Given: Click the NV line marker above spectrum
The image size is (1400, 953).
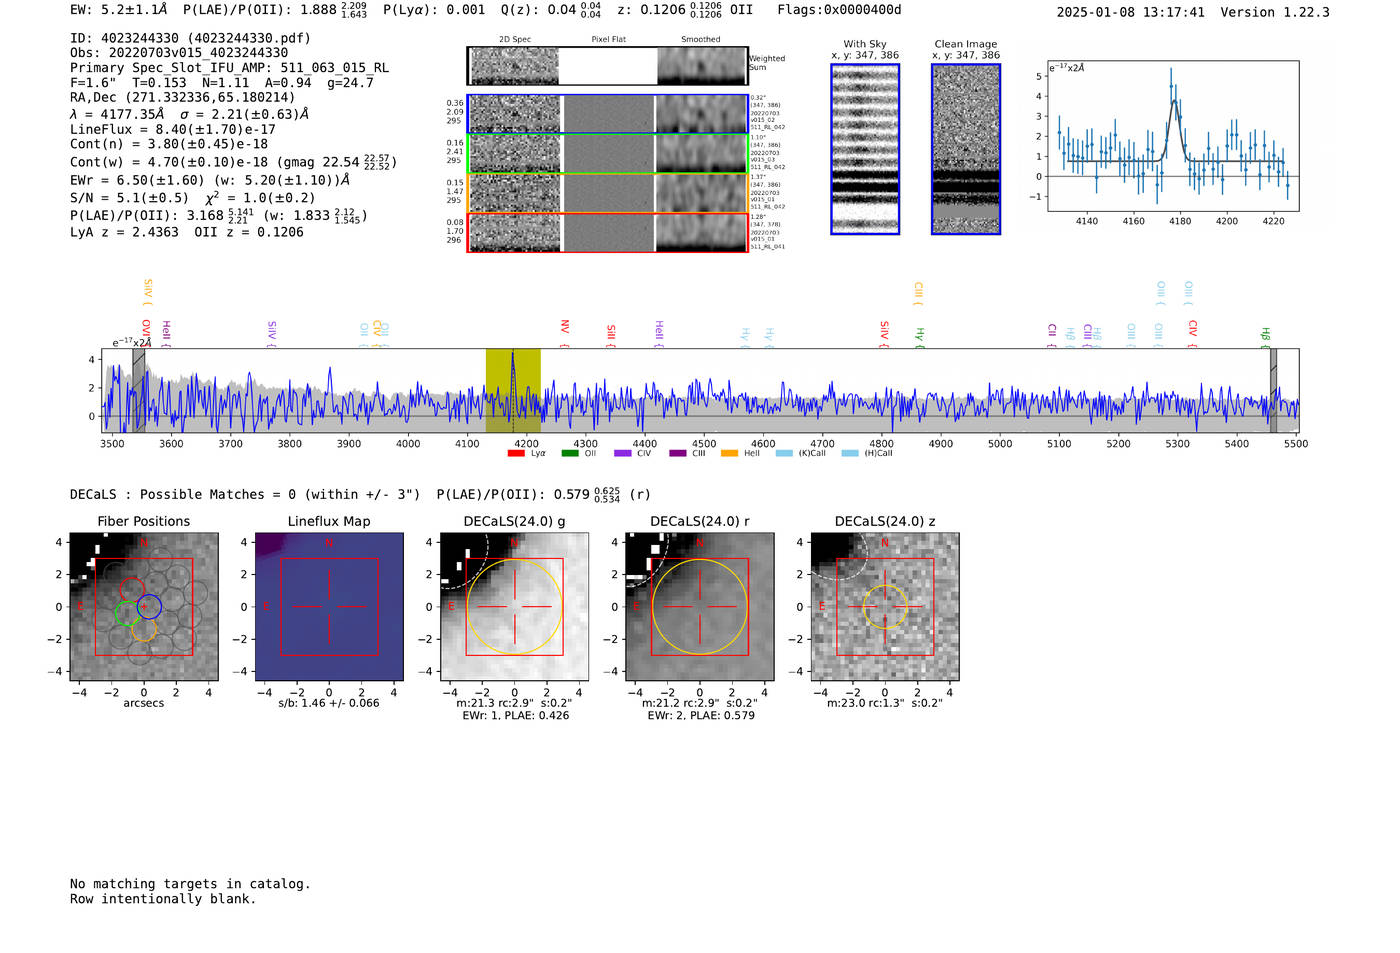Looking at the screenshot, I should (x=565, y=332).
